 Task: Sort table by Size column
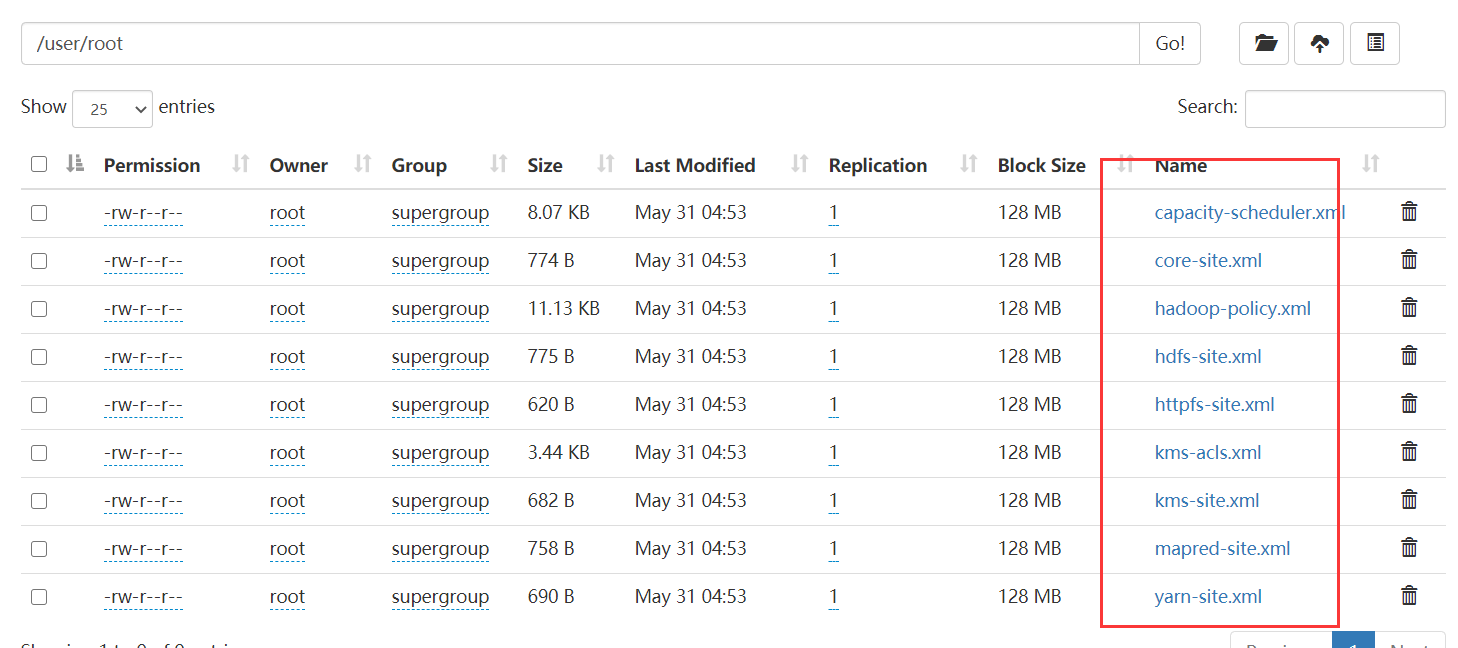click(x=545, y=166)
